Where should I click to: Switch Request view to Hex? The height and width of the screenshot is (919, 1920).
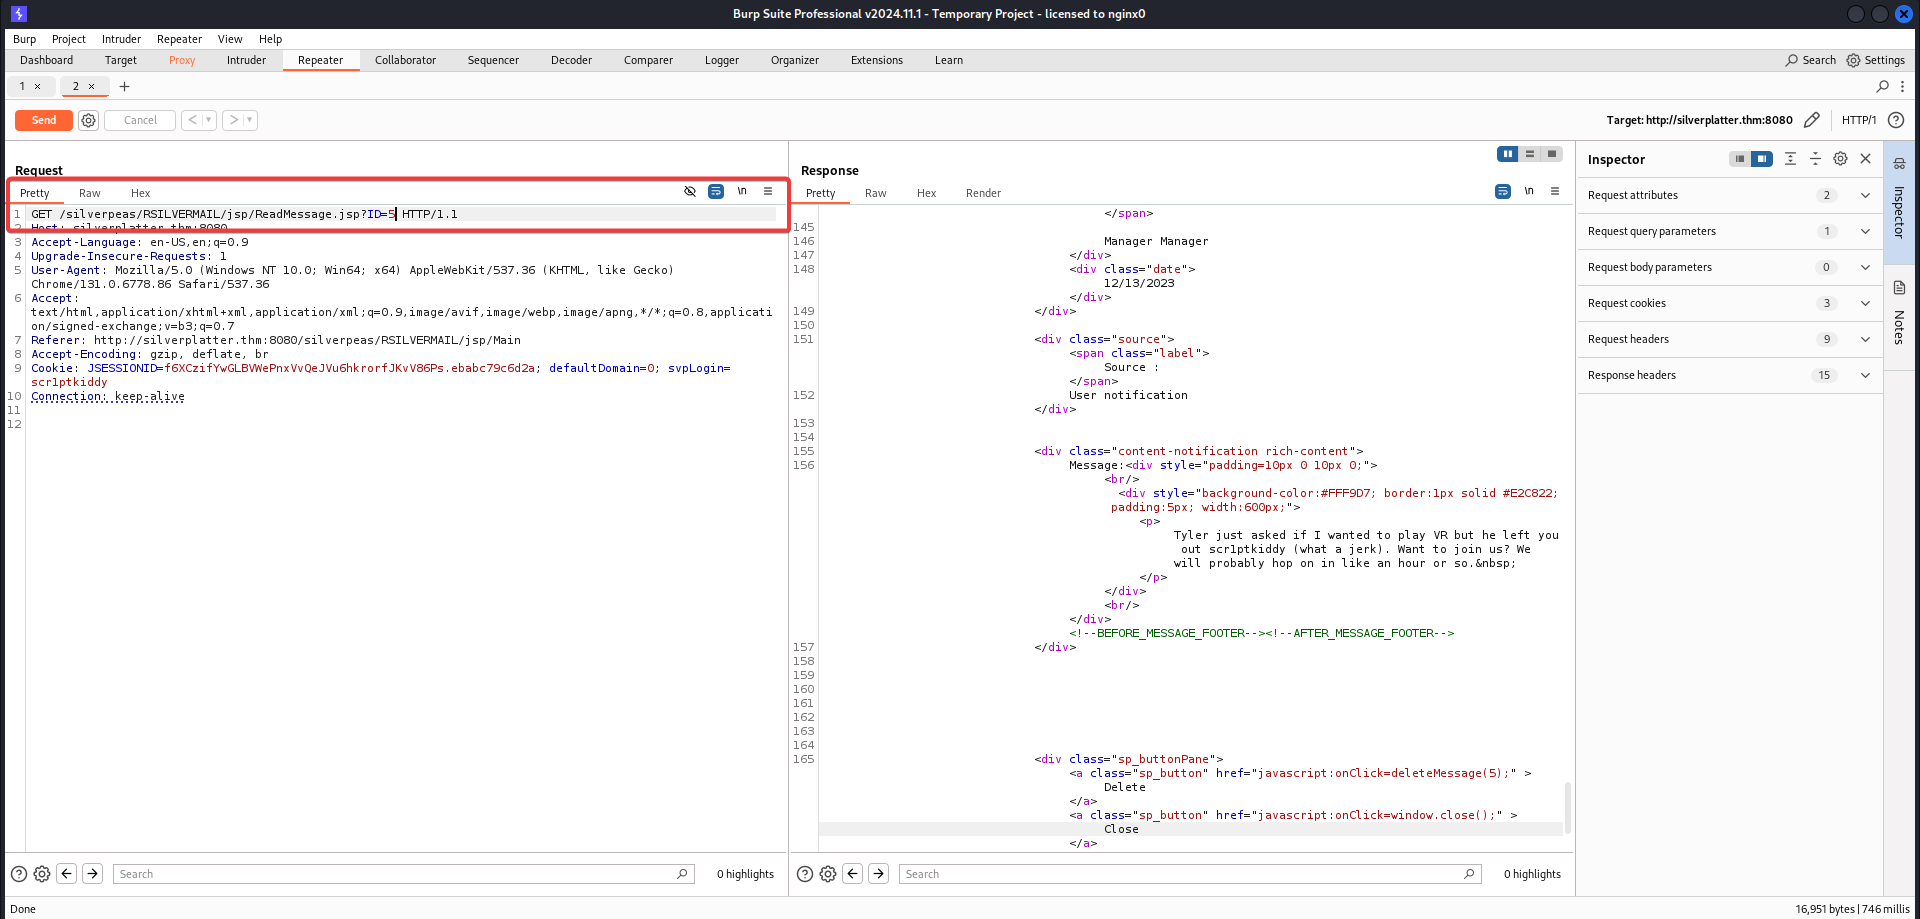point(141,193)
